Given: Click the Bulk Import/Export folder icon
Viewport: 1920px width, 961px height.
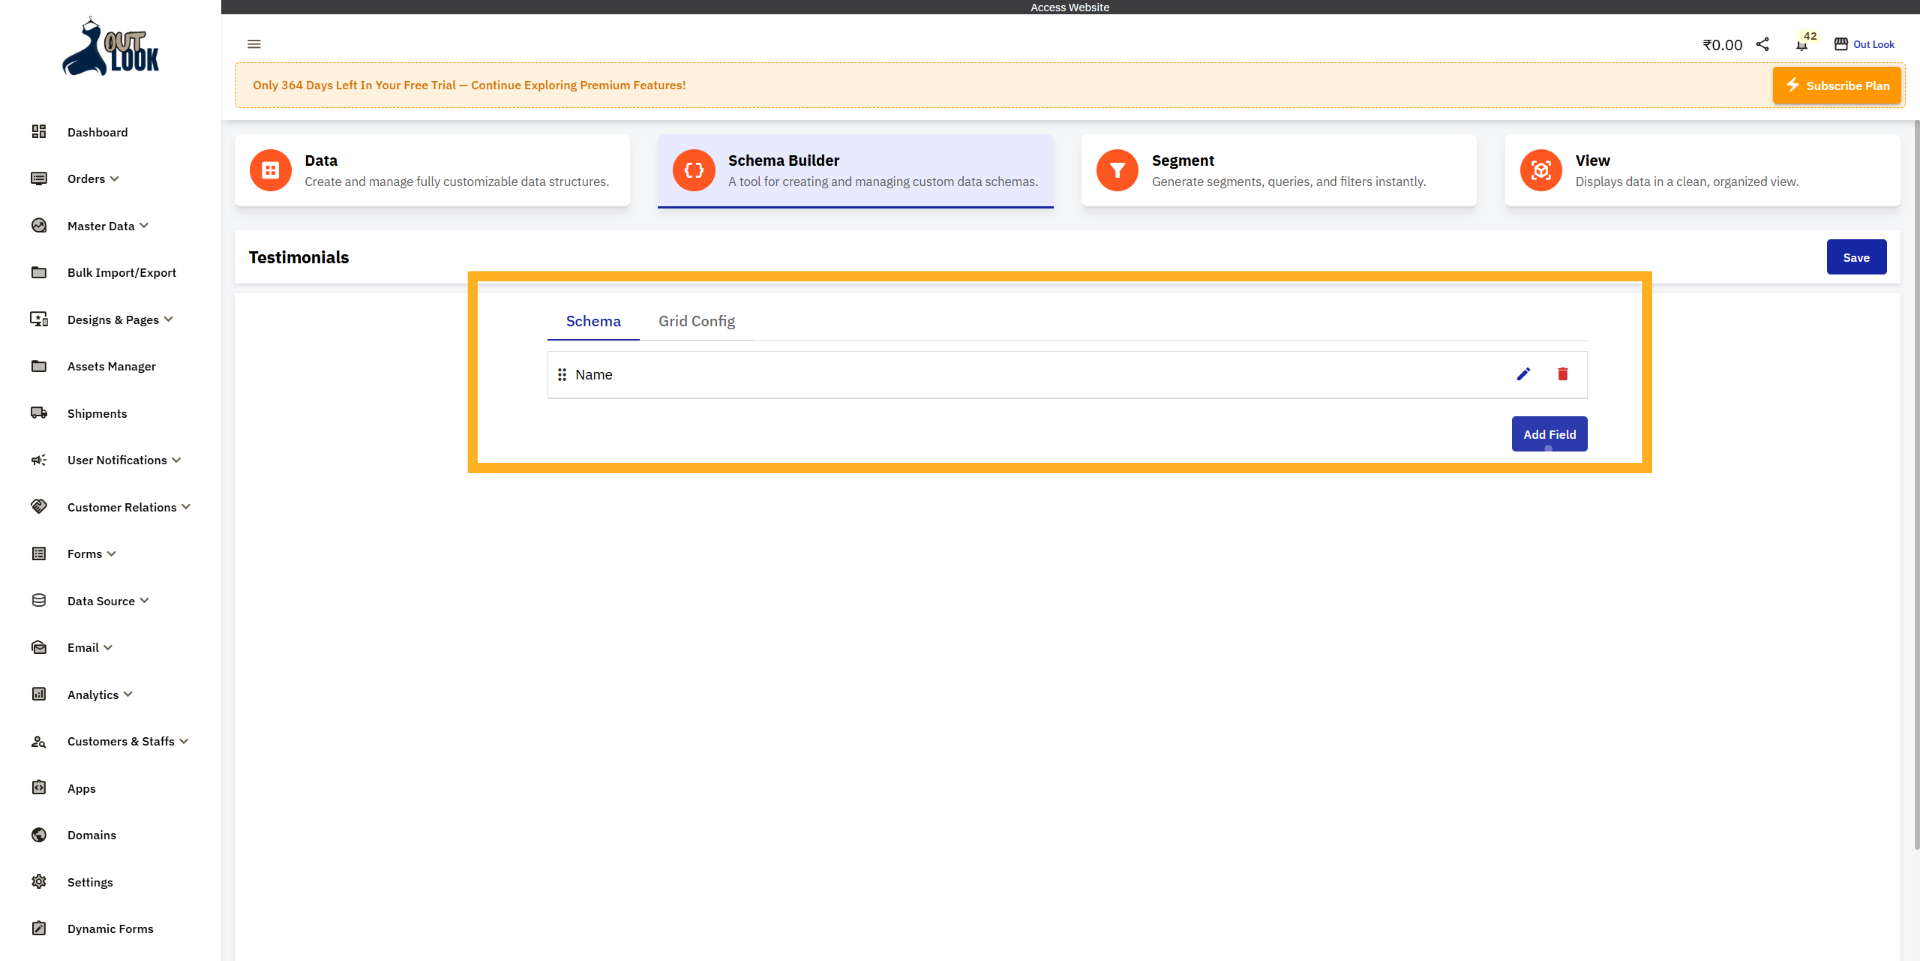Looking at the screenshot, I should click(x=39, y=272).
